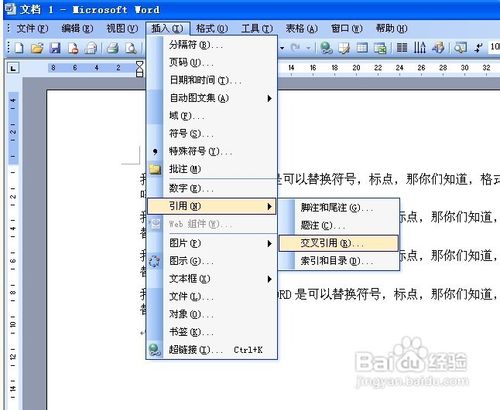This screenshot has width=500, height=410.
Task: Open the 帮助 menu
Action: pos(391,29)
